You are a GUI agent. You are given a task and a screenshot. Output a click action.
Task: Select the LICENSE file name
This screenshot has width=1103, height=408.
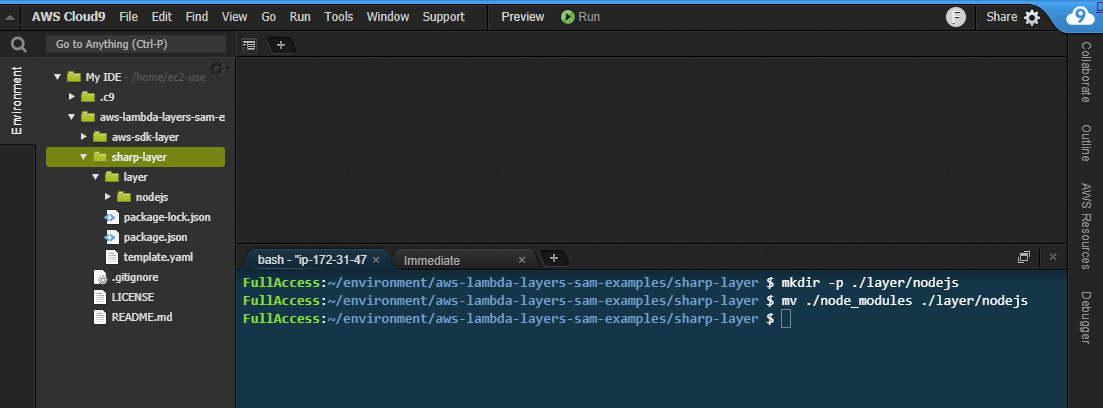tap(132, 297)
